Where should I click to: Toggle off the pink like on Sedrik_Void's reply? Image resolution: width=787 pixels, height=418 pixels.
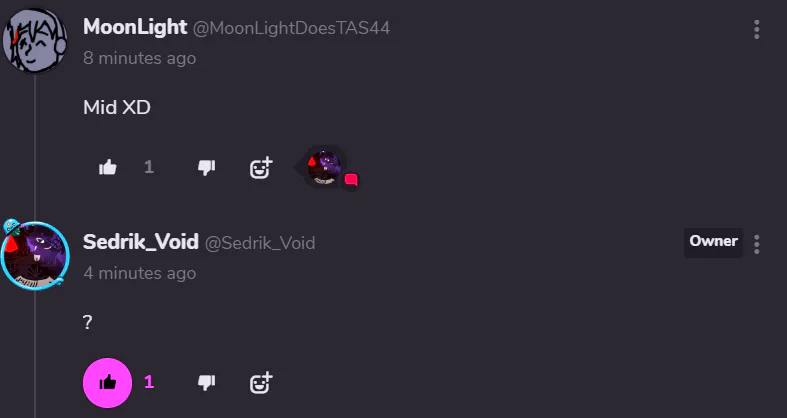point(107,383)
